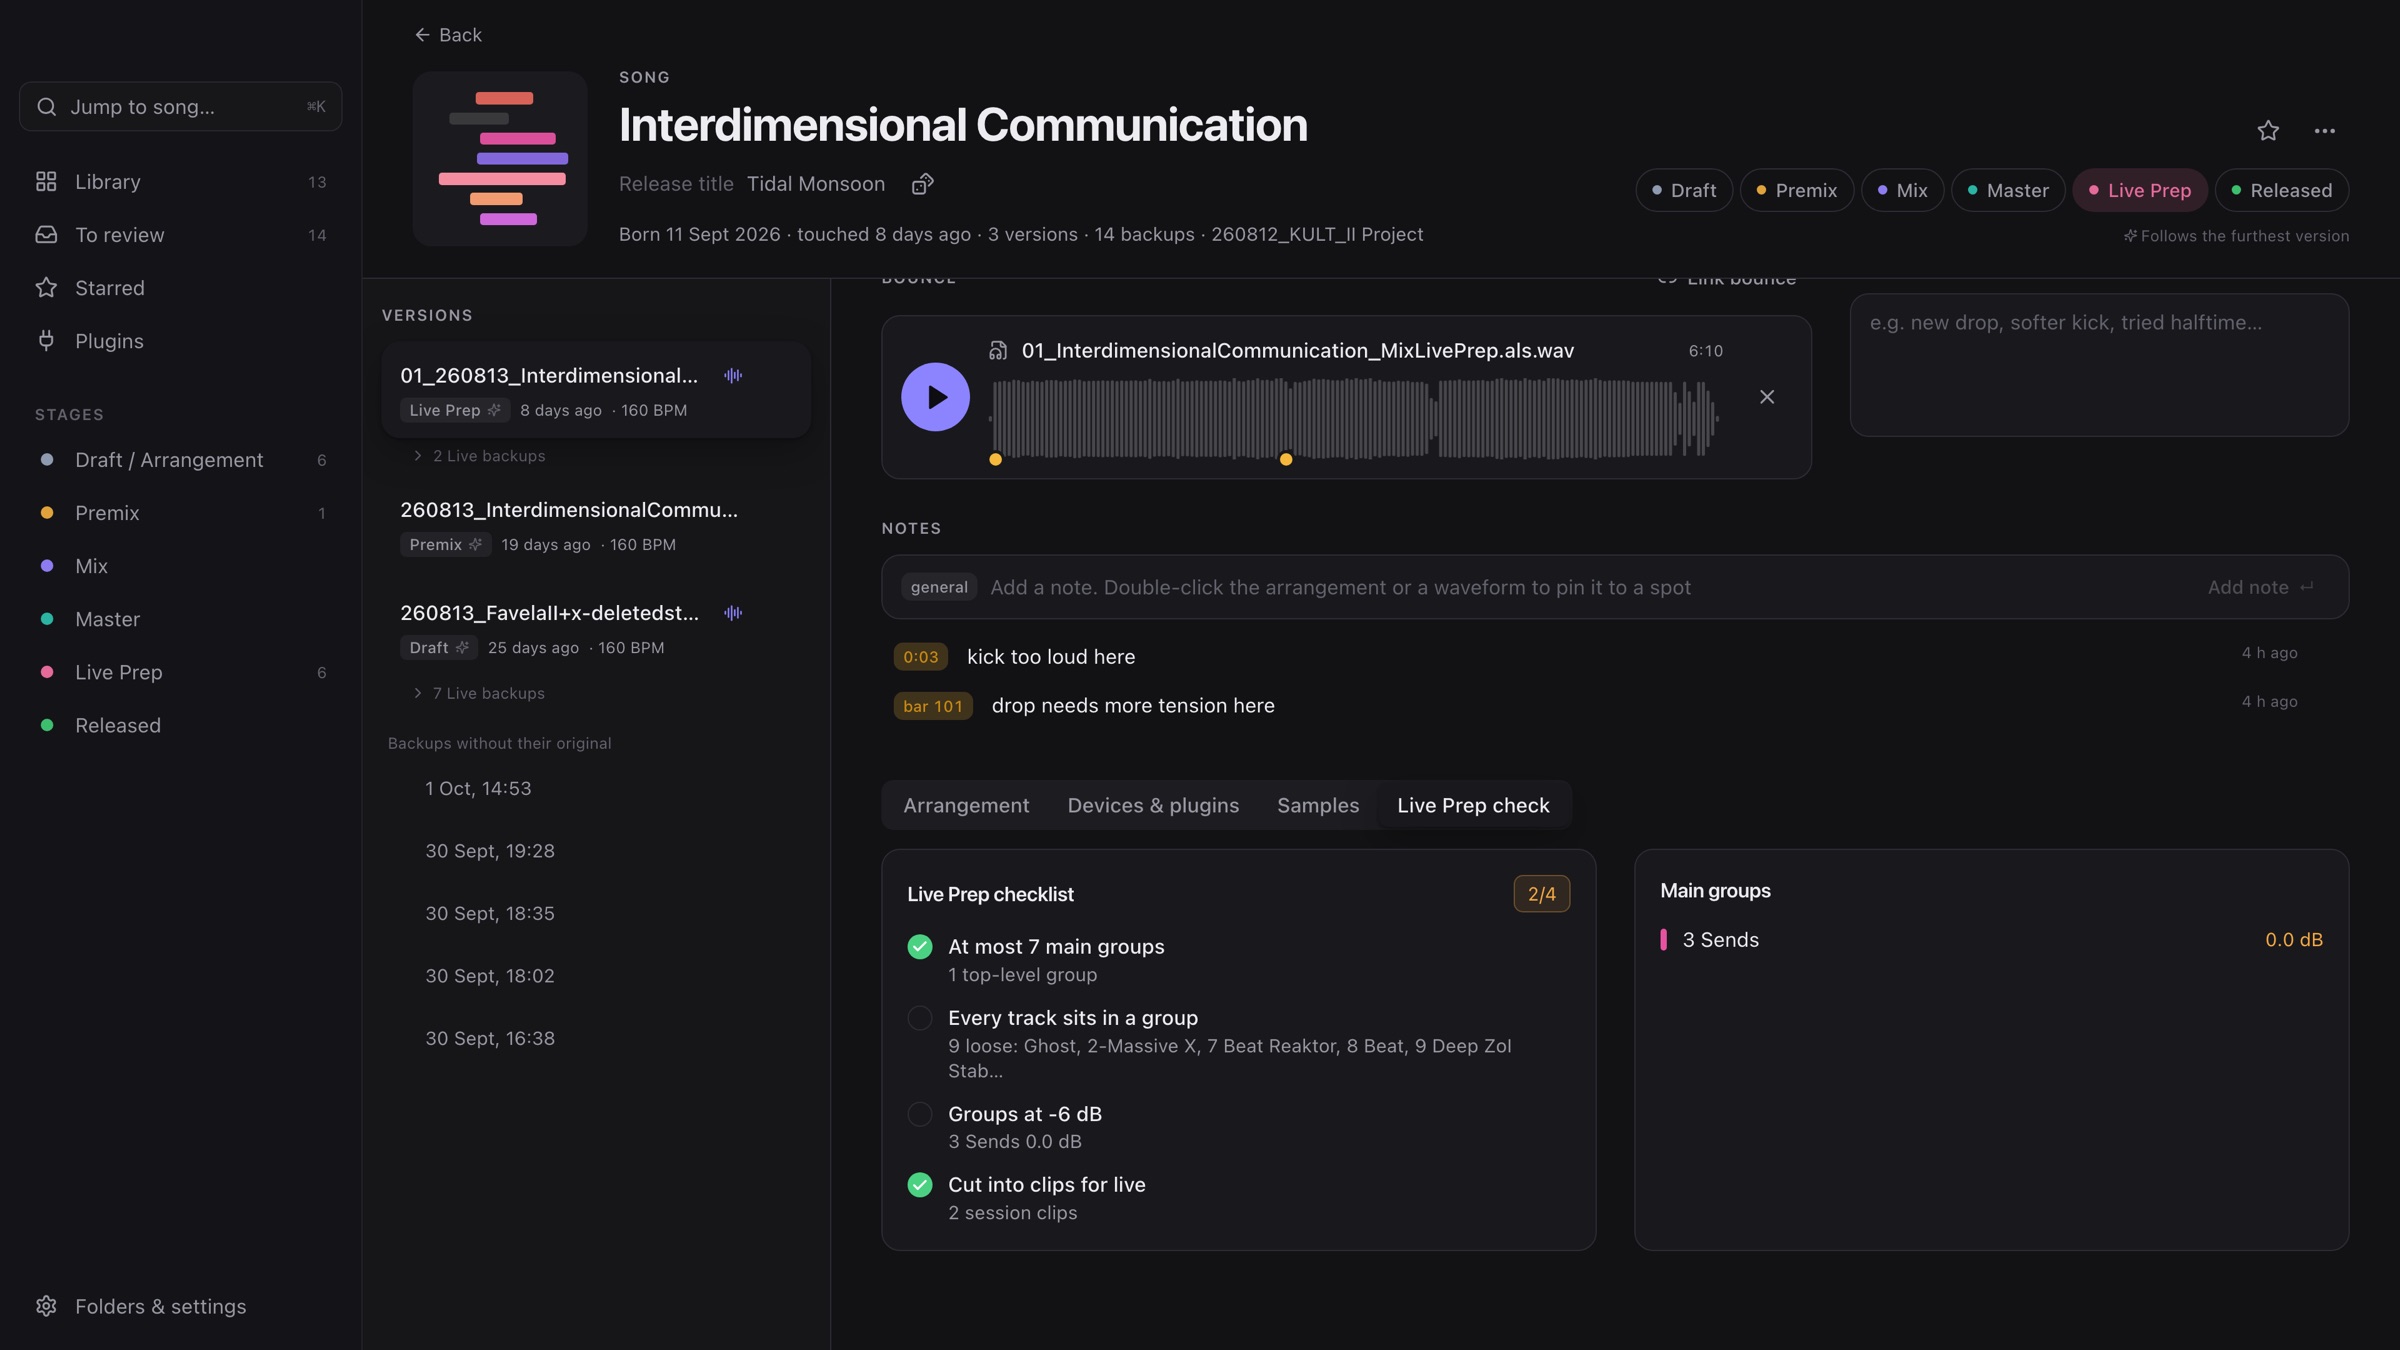The image size is (2400, 1350).
Task: Open the three-dot more options menu
Action: 2325,131
